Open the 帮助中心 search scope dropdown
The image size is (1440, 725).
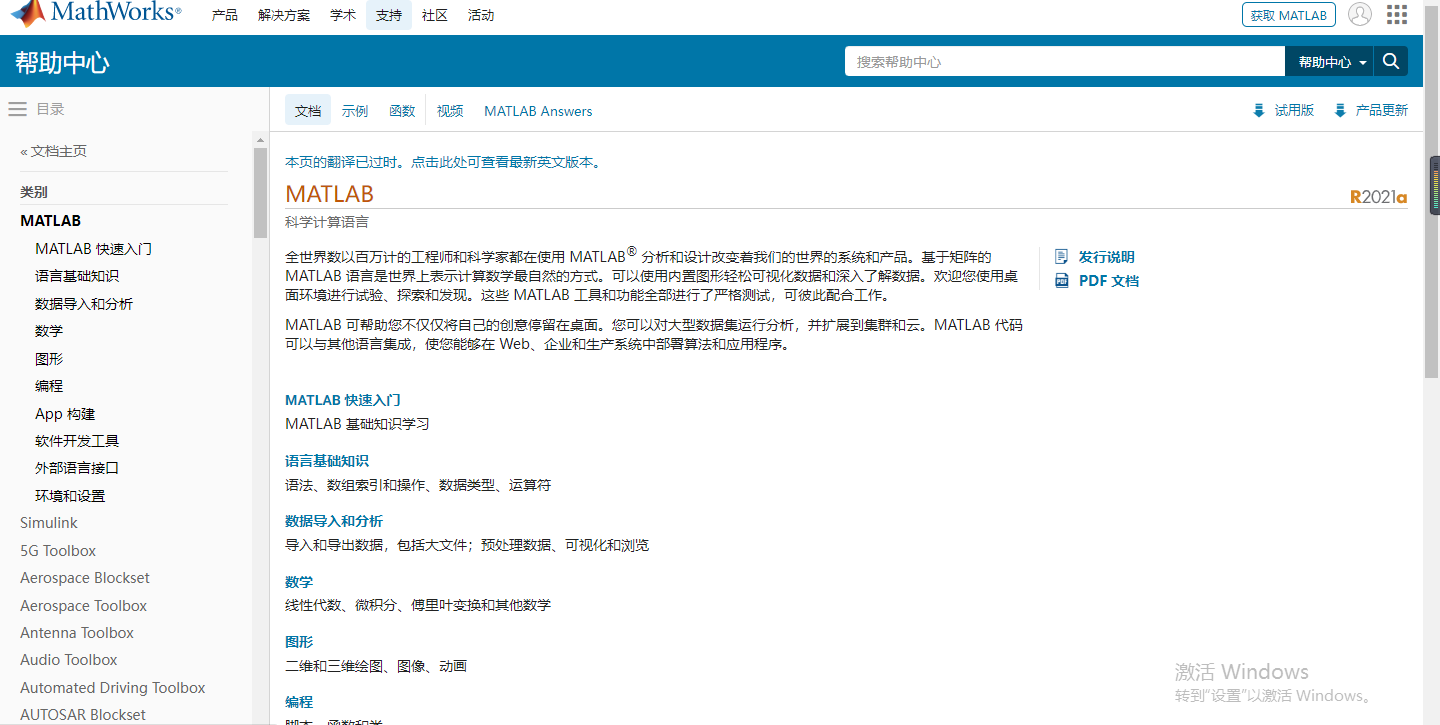point(1329,60)
